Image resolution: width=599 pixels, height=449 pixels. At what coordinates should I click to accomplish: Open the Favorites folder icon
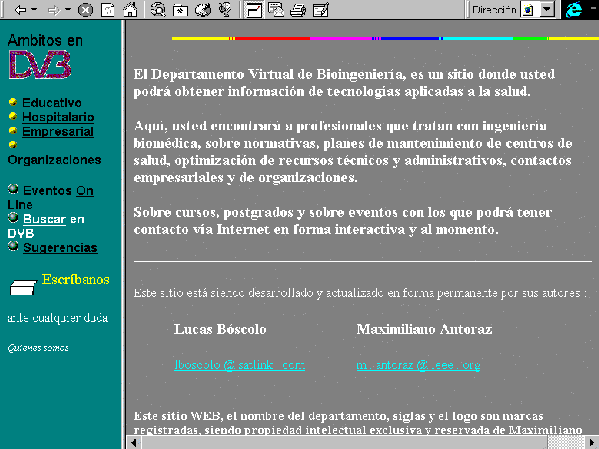point(180,10)
